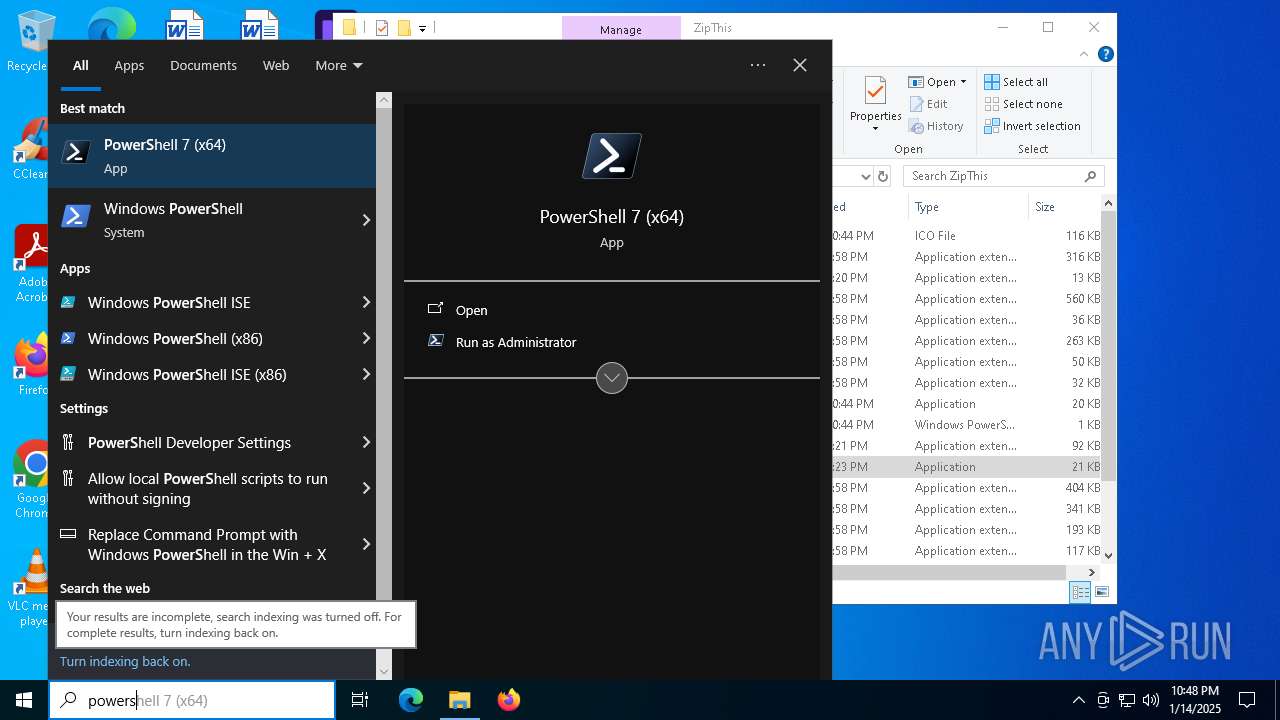Open the ribbon Open dropdown arrow
The width and height of the screenshot is (1280, 720).
coord(963,82)
